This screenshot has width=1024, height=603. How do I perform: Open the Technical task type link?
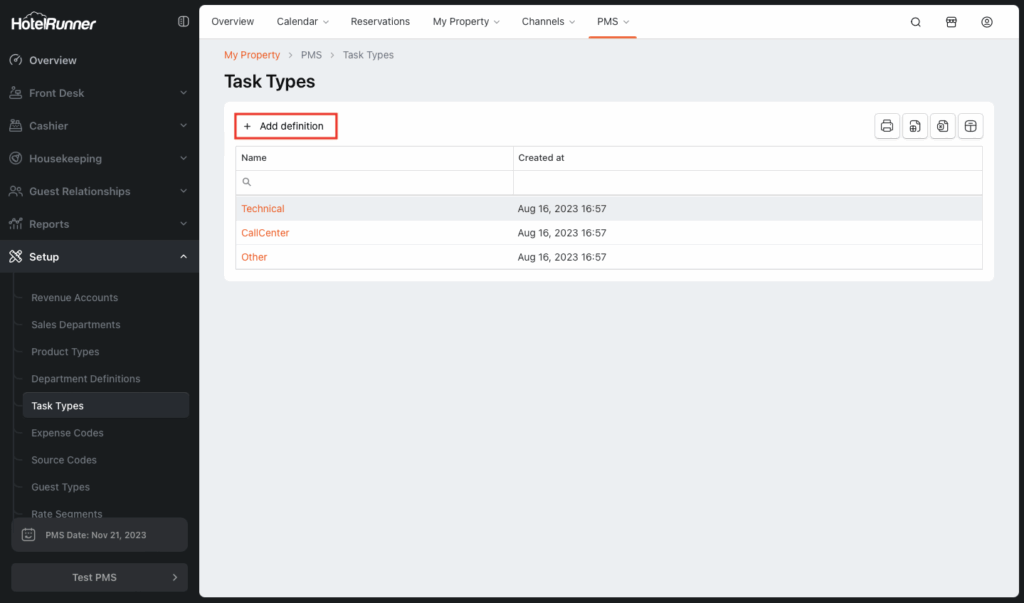click(x=263, y=209)
